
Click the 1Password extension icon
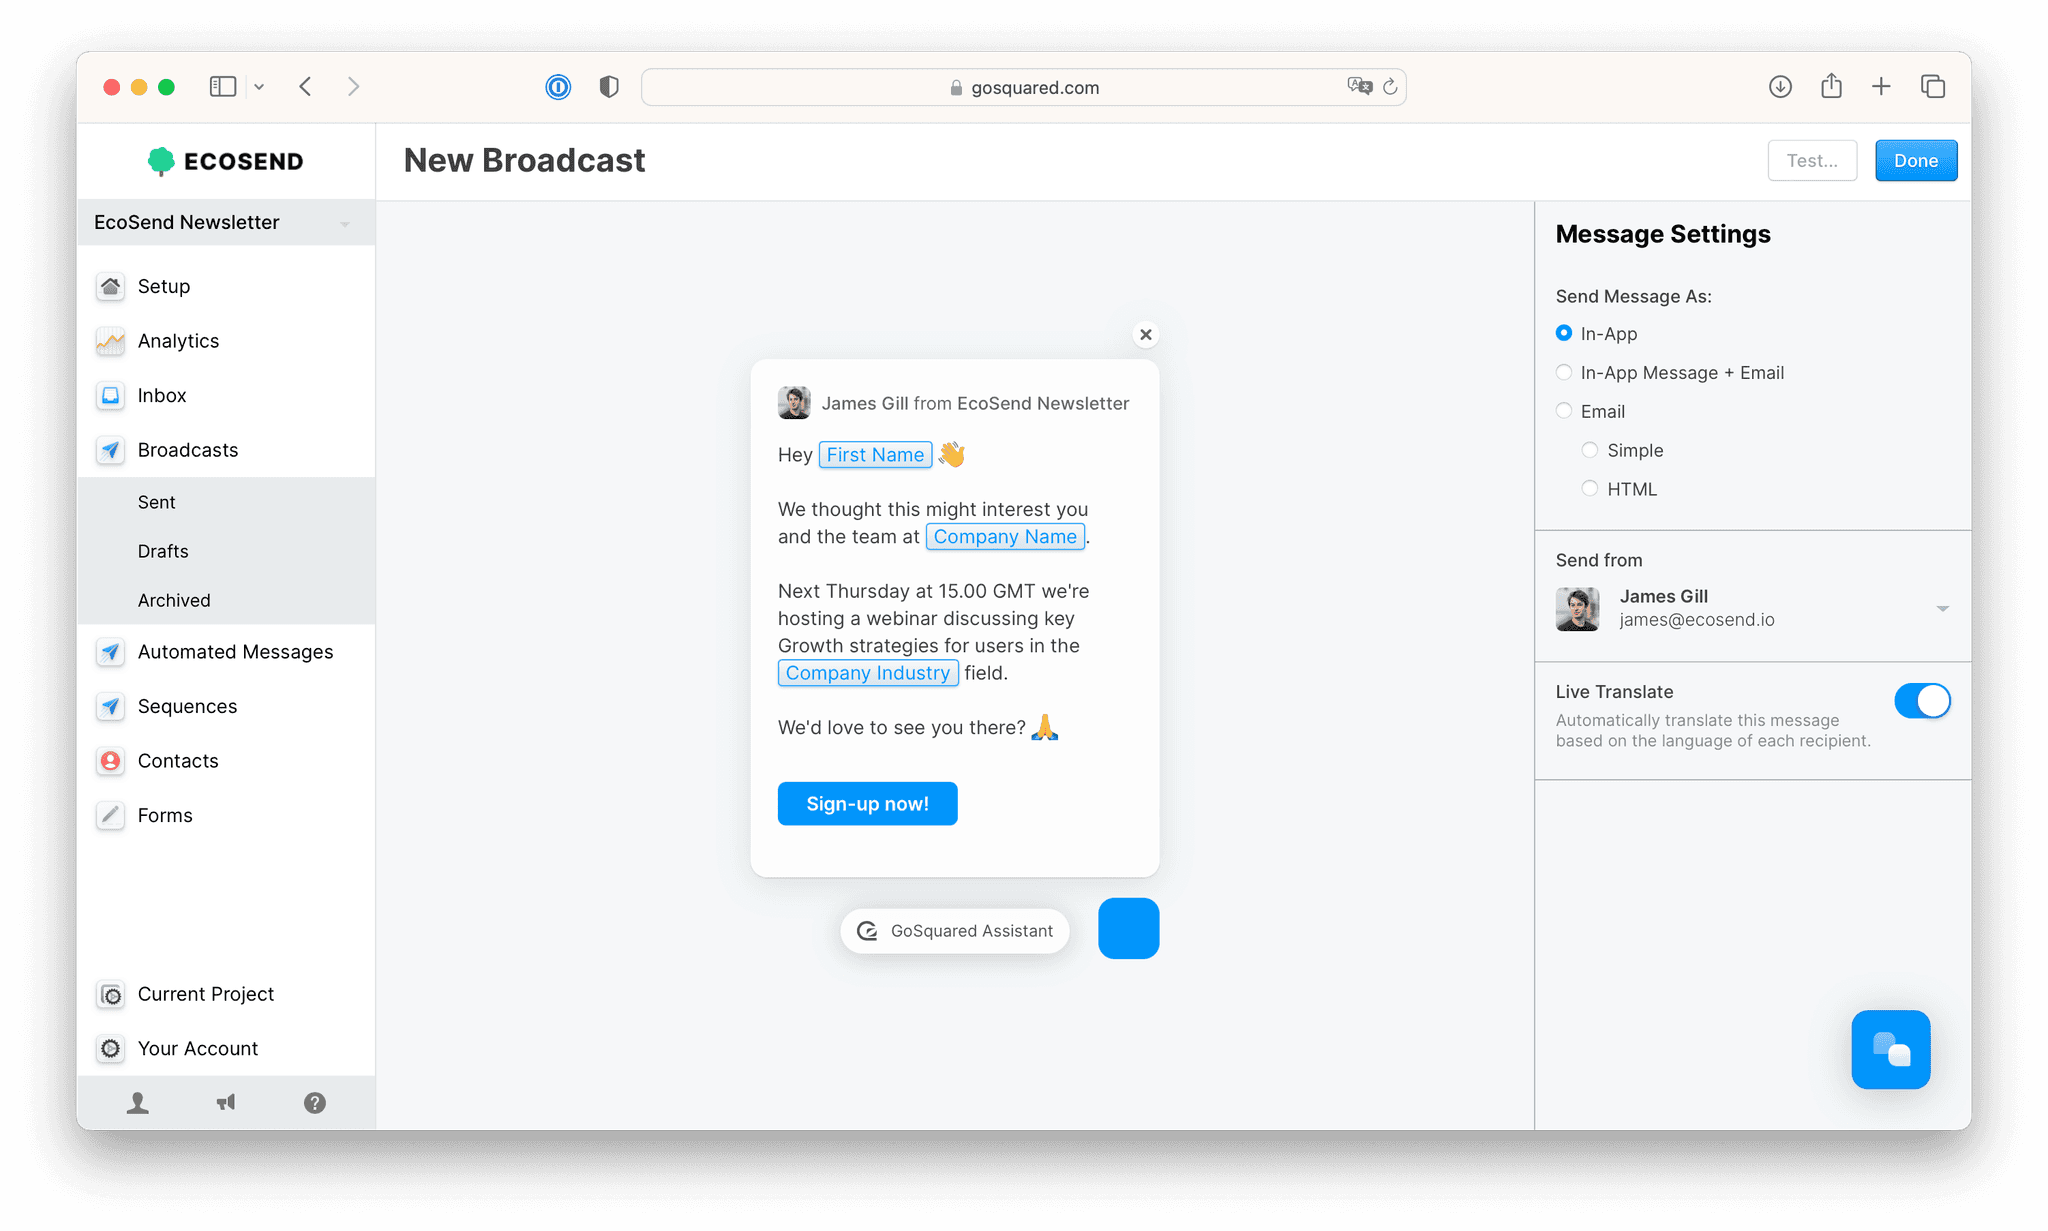tap(558, 87)
